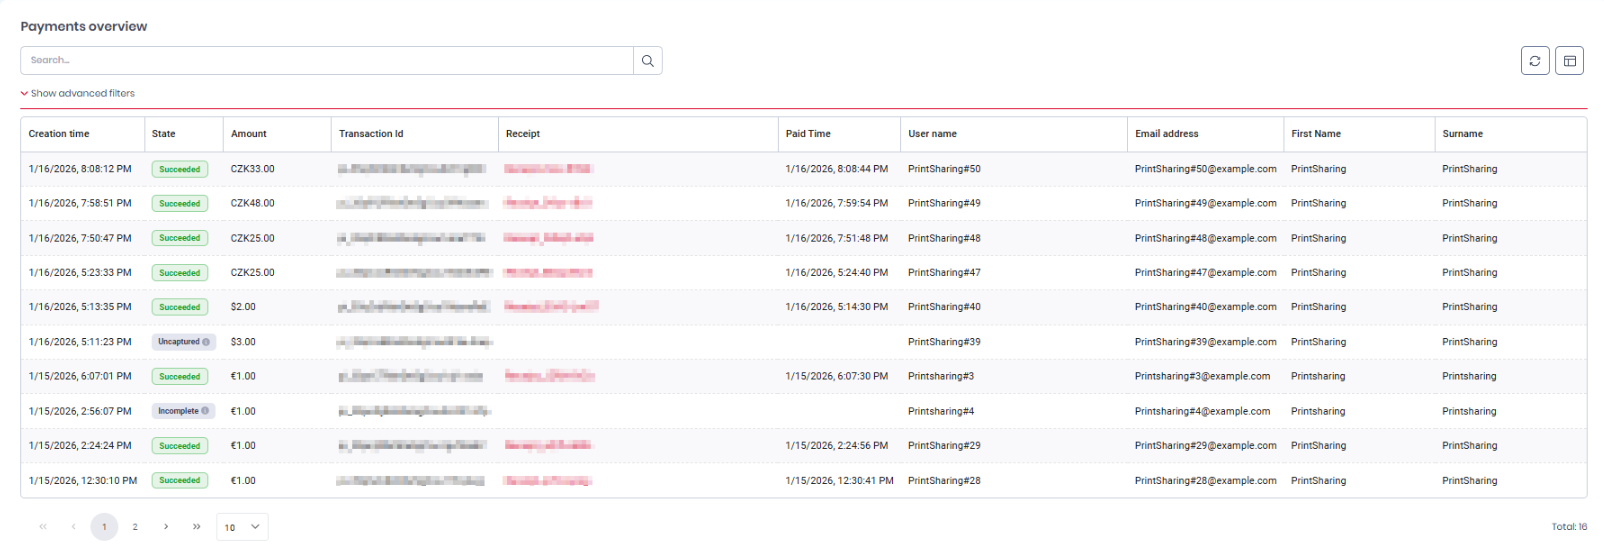Click the search magnifier icon
Screen dimensions: 1604x549
(647, 61)
